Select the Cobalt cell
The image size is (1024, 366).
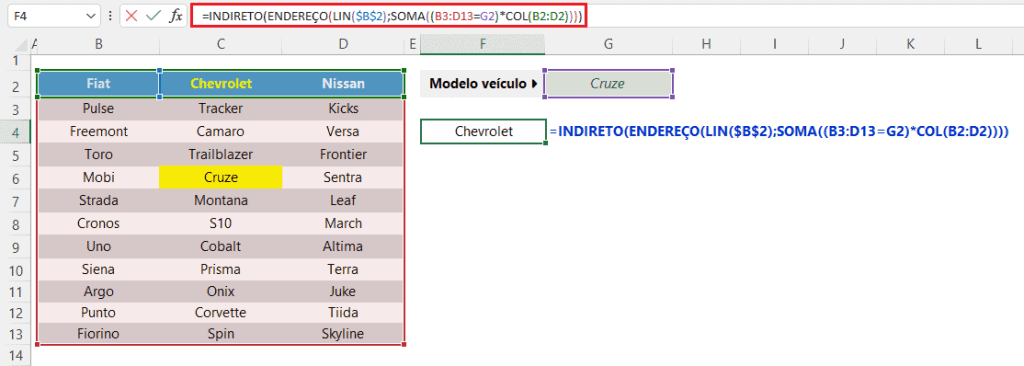tap(221, 246)
